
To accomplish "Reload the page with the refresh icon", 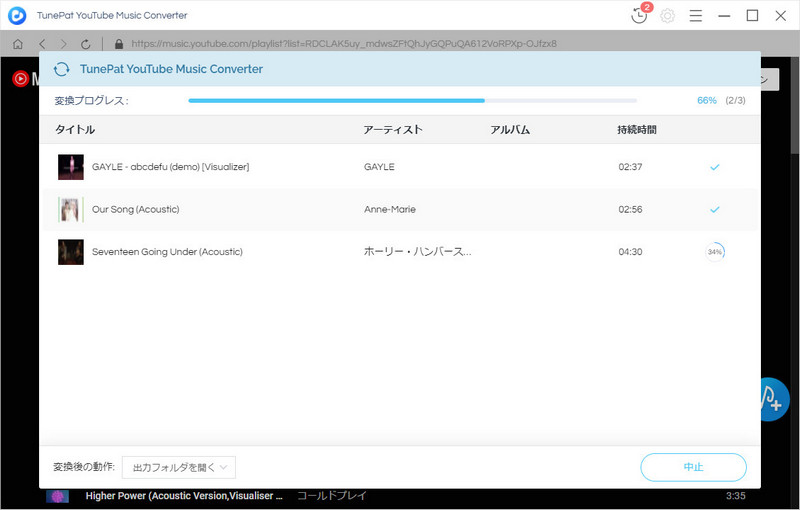I will 86,44.
